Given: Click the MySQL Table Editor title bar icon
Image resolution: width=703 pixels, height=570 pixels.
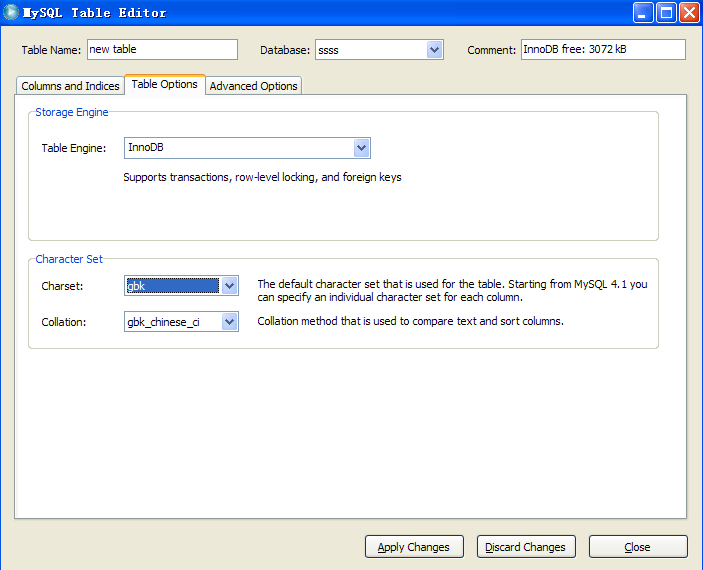Looking at the screenshot, I should [x=11, y=13].
